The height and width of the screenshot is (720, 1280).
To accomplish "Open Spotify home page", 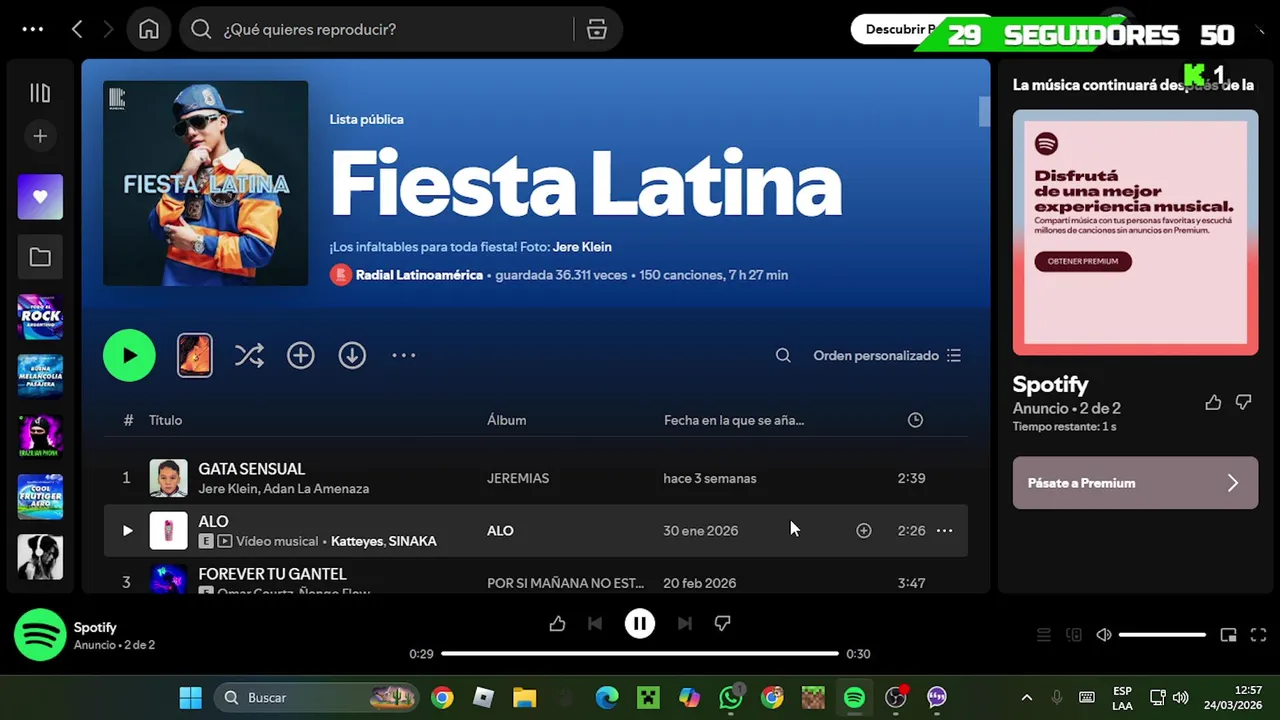I will point(149,29).
